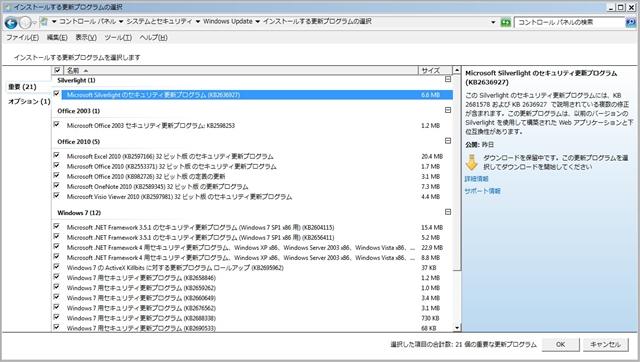
Task: Uncheck the Office 2003 KB2598253 update checkbox
Action: click(x=57, y=125)
